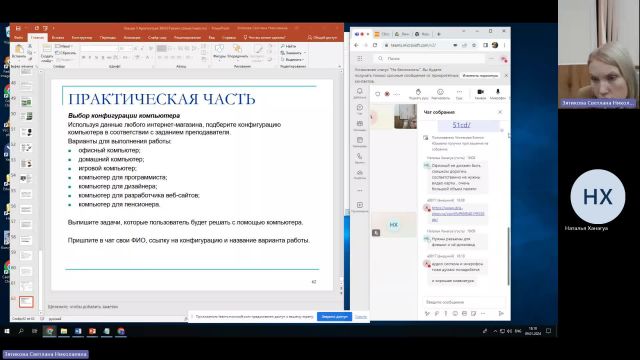Open the font name combo box

98,49
